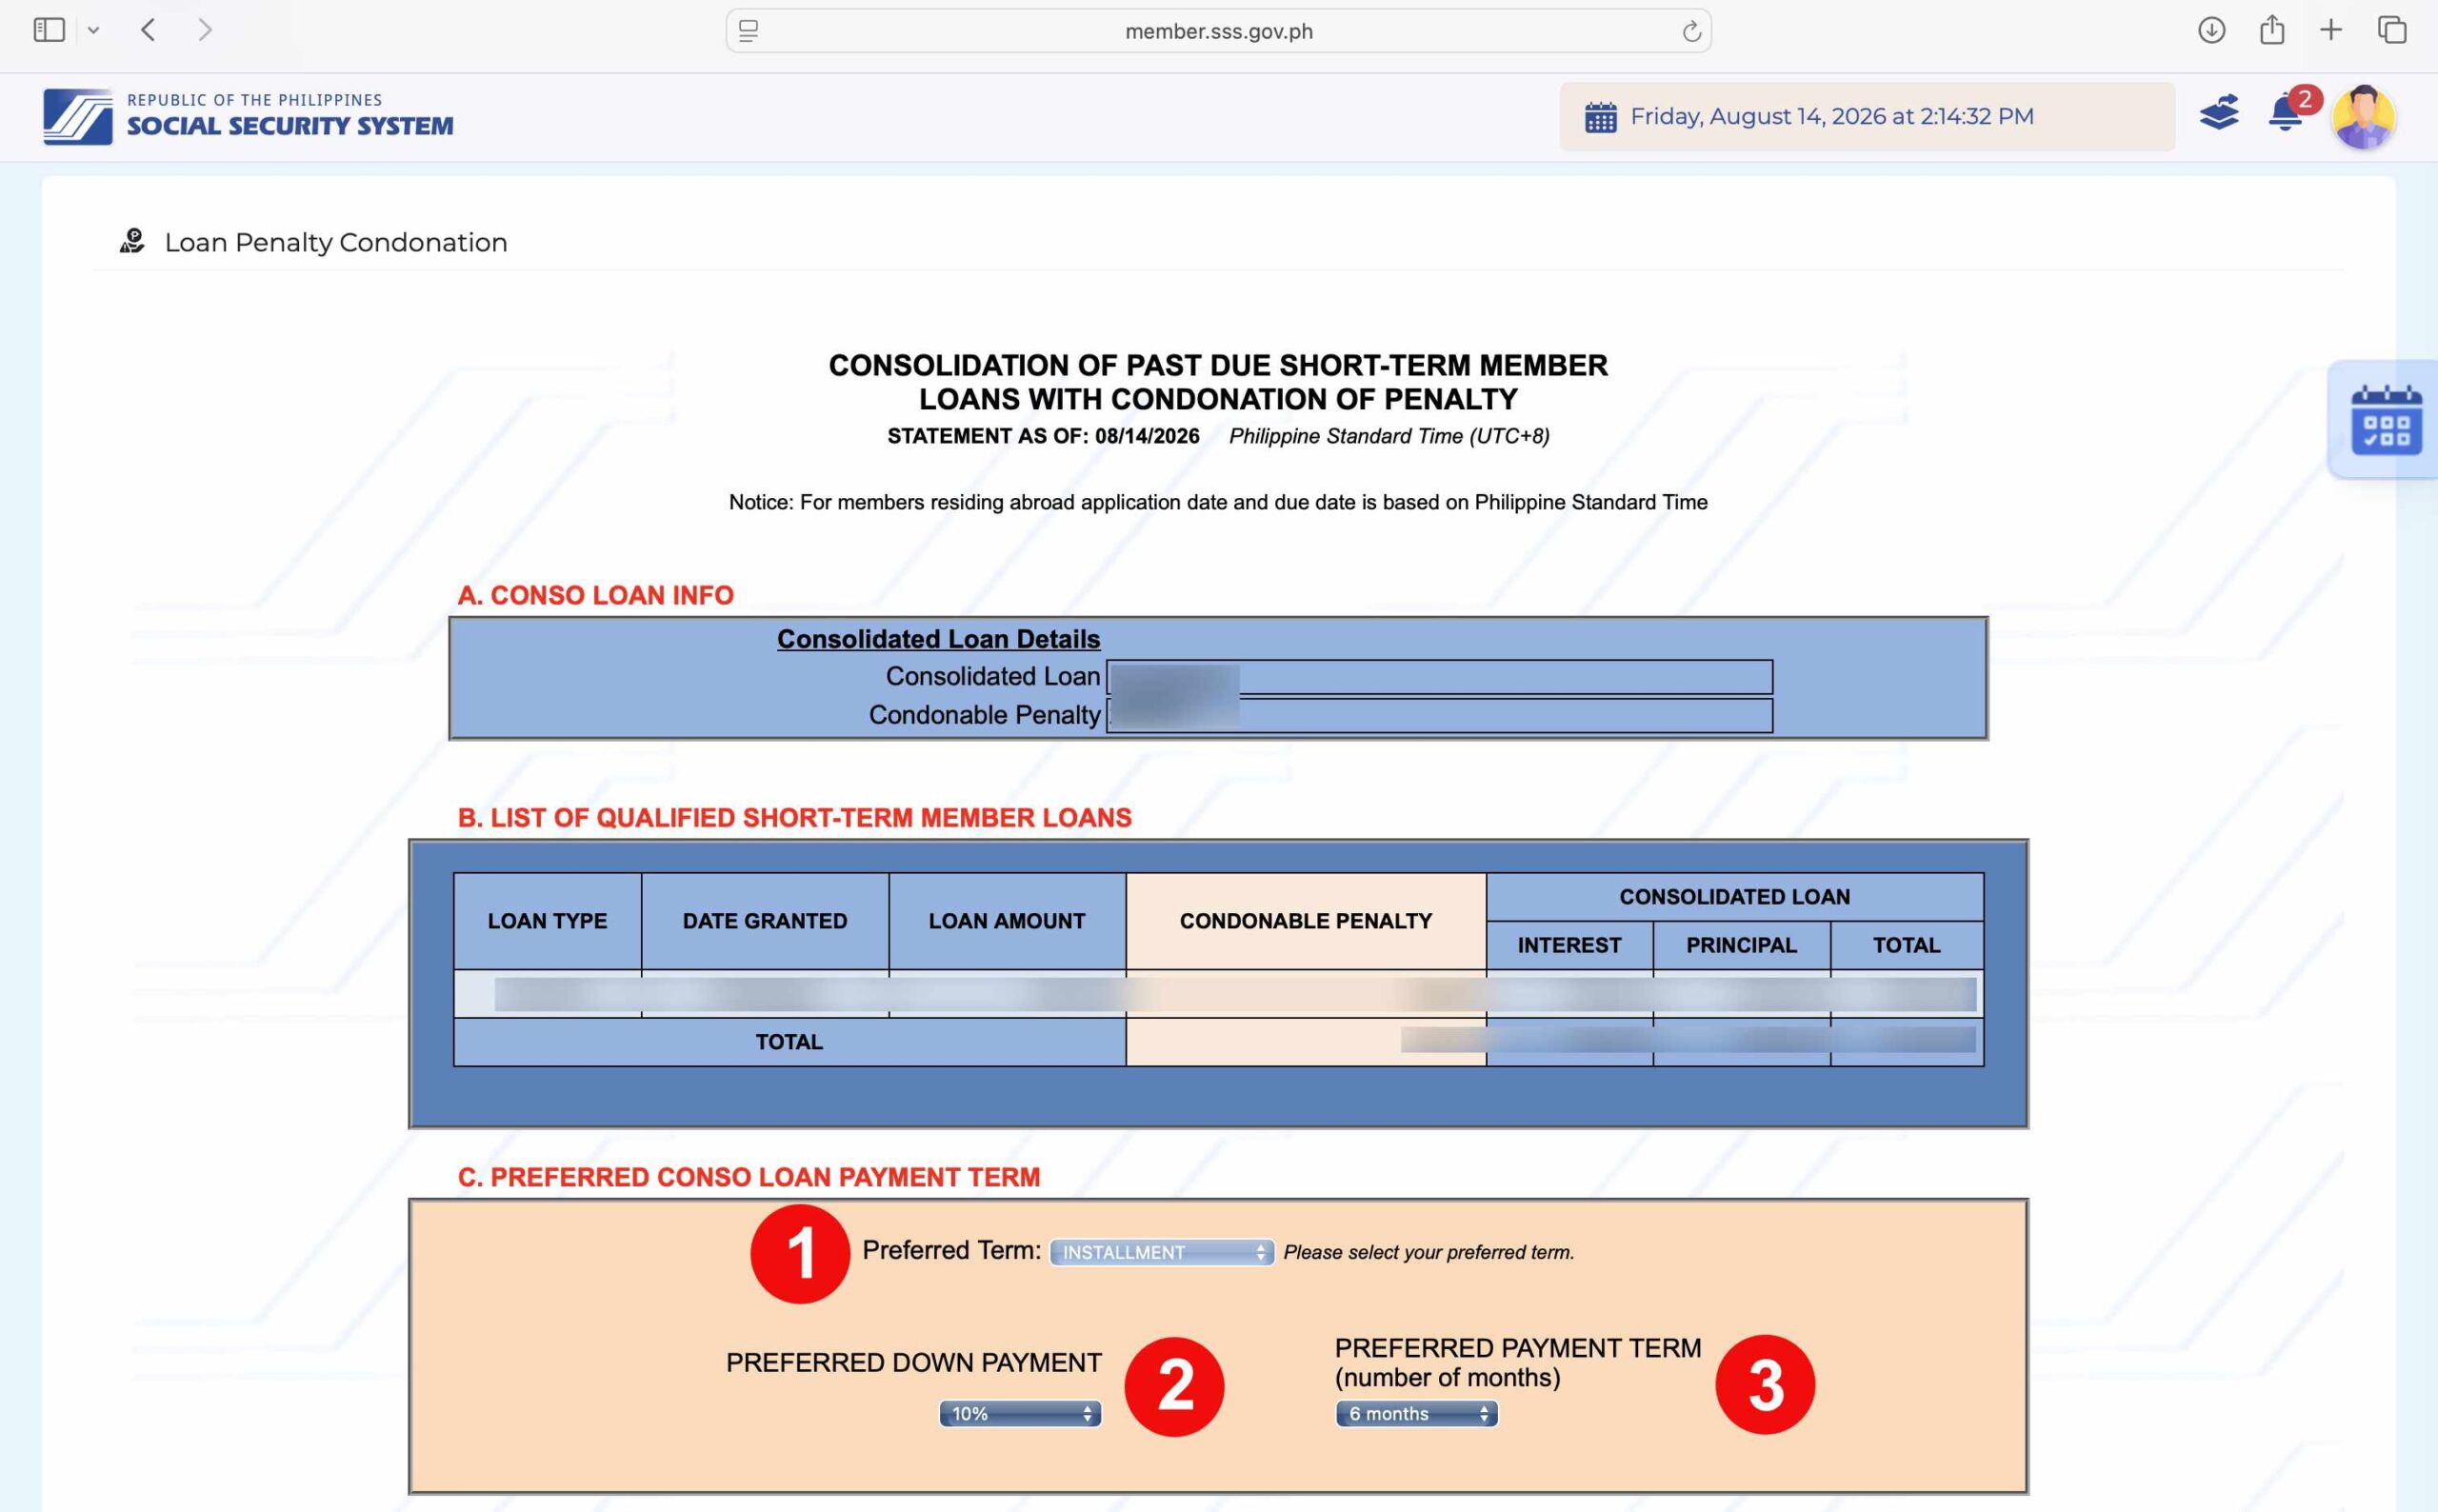Click the Consolidated Loan Details heading
Screen dimensions: 2438x1512
[x=938, y=639]
